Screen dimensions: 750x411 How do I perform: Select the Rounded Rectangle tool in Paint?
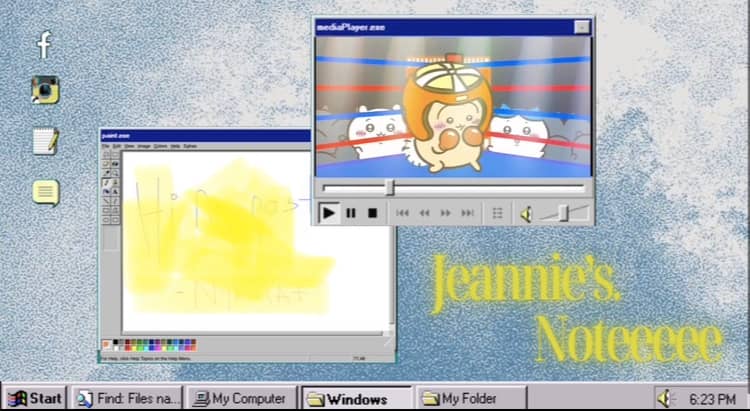click(115, 220)
